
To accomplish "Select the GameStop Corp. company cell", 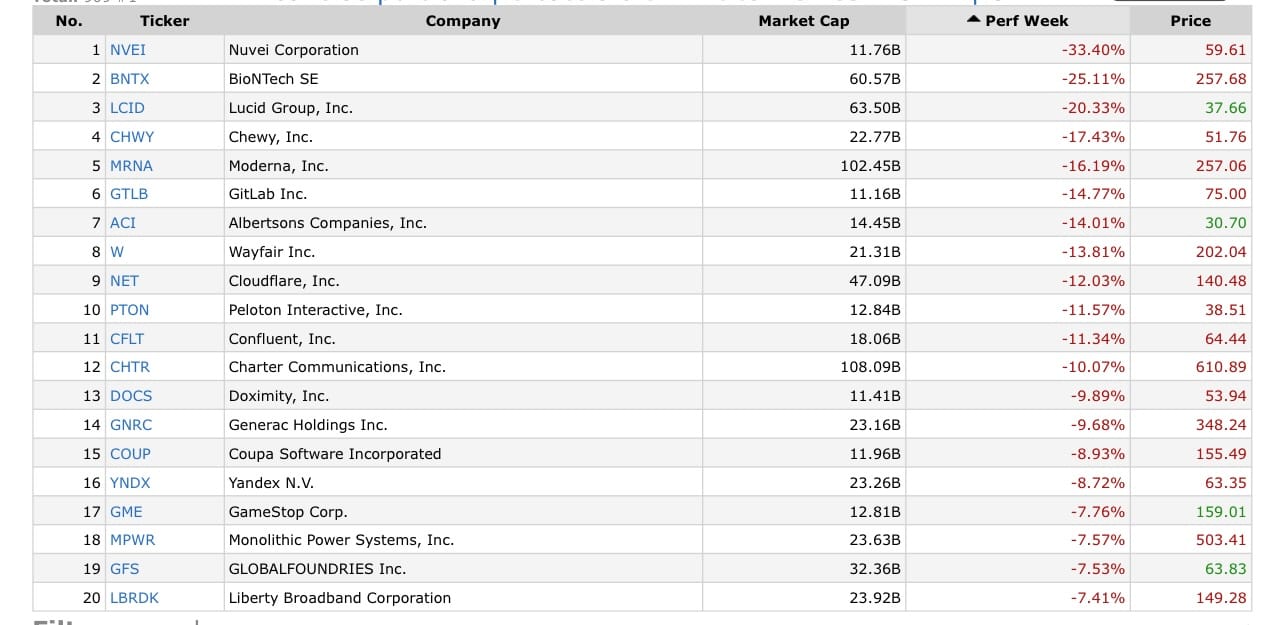I will click(463, 512).
